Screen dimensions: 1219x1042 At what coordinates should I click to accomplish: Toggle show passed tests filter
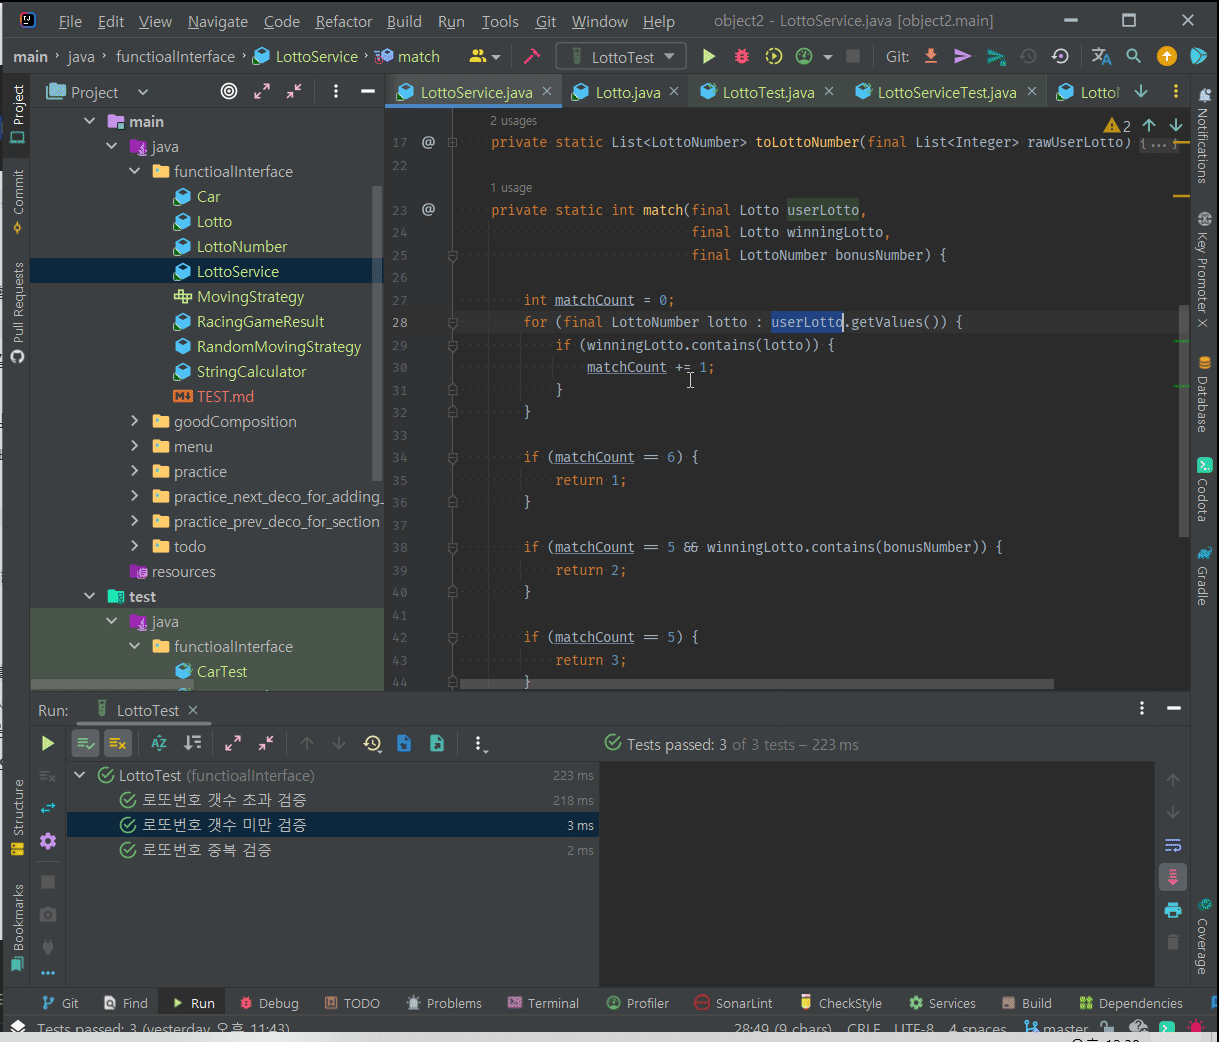click(85, 743)
